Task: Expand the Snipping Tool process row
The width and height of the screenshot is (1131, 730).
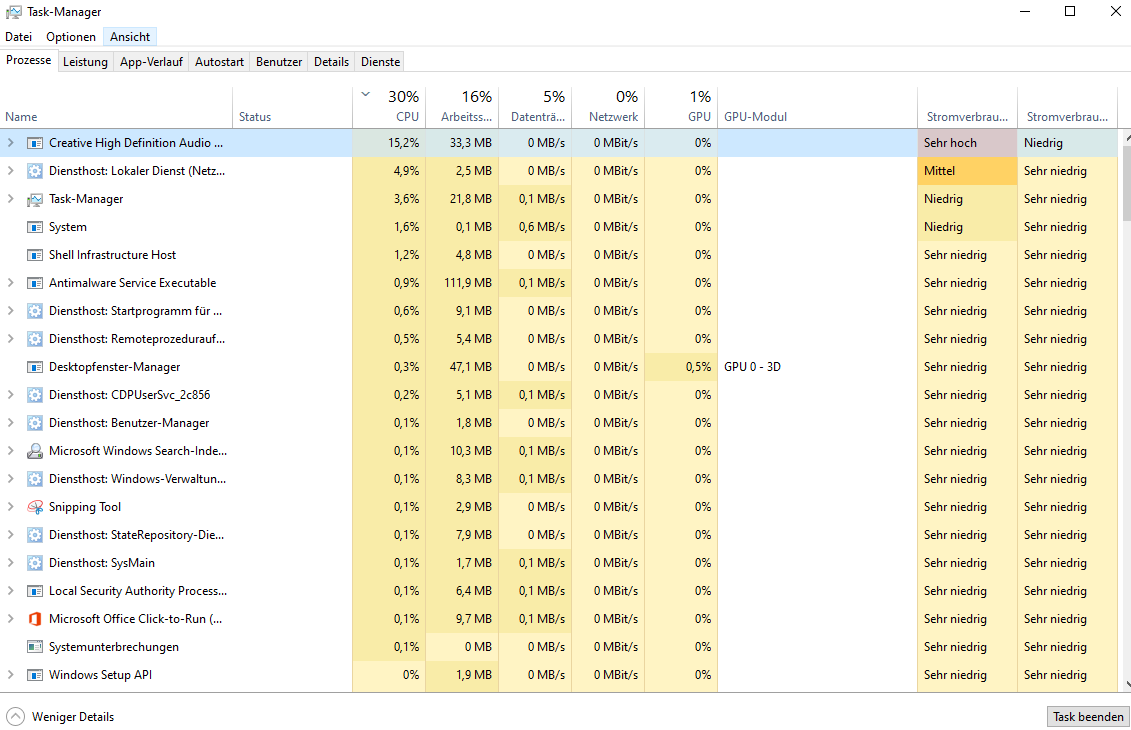Action: tap(10, 507)
